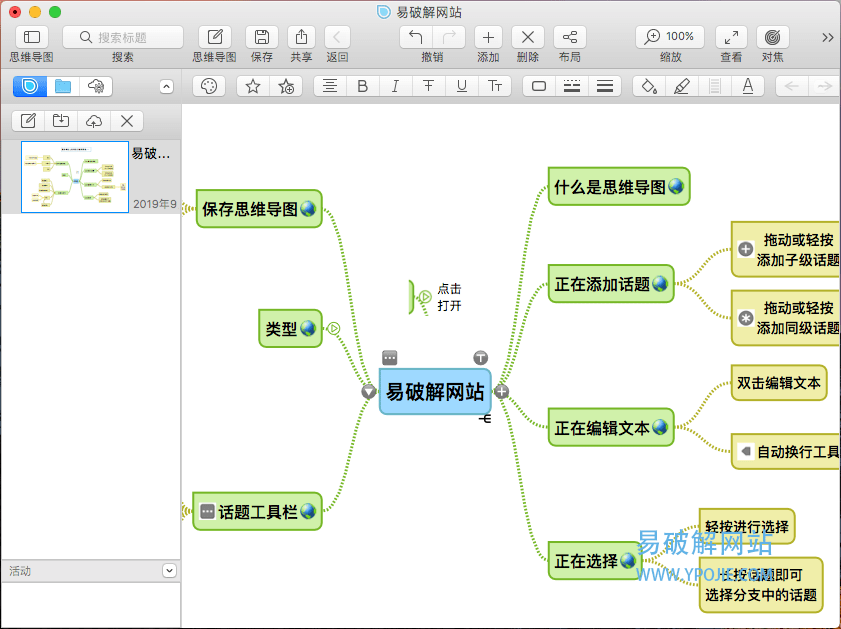Select the 正在添加话题 topic

pyautogui.click(x=611, y=284)
